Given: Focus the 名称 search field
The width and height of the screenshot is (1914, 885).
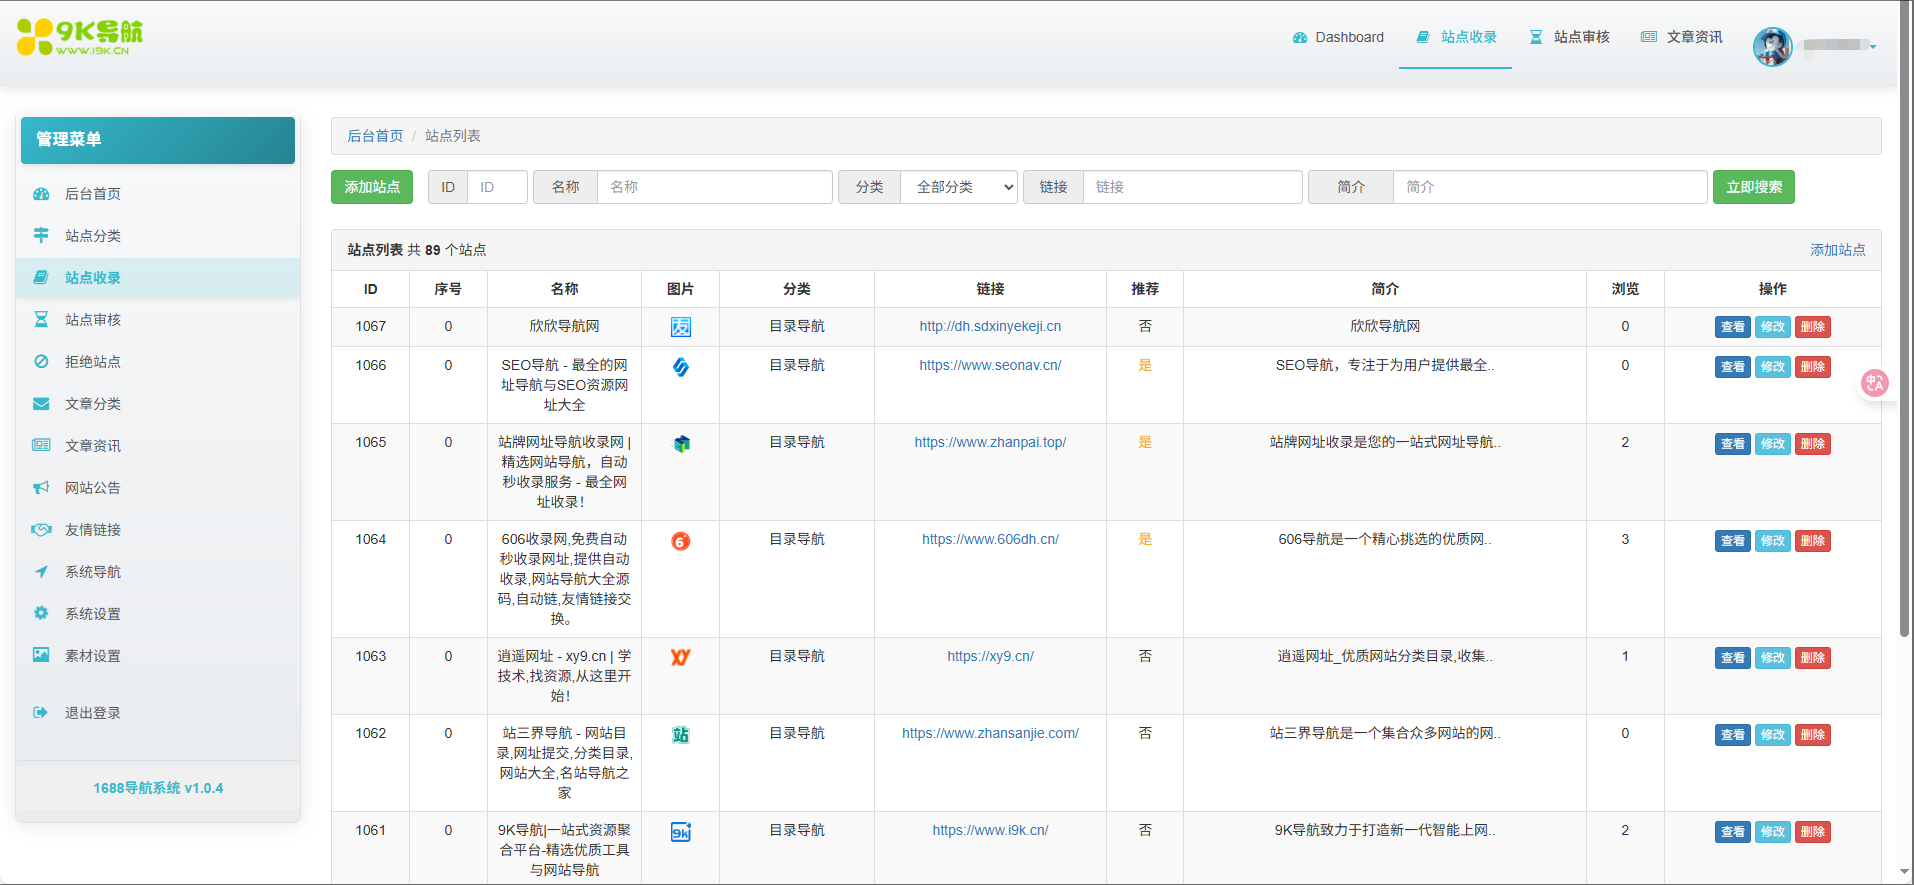Looking at the screenshot, I should click(x=714, y=187).
